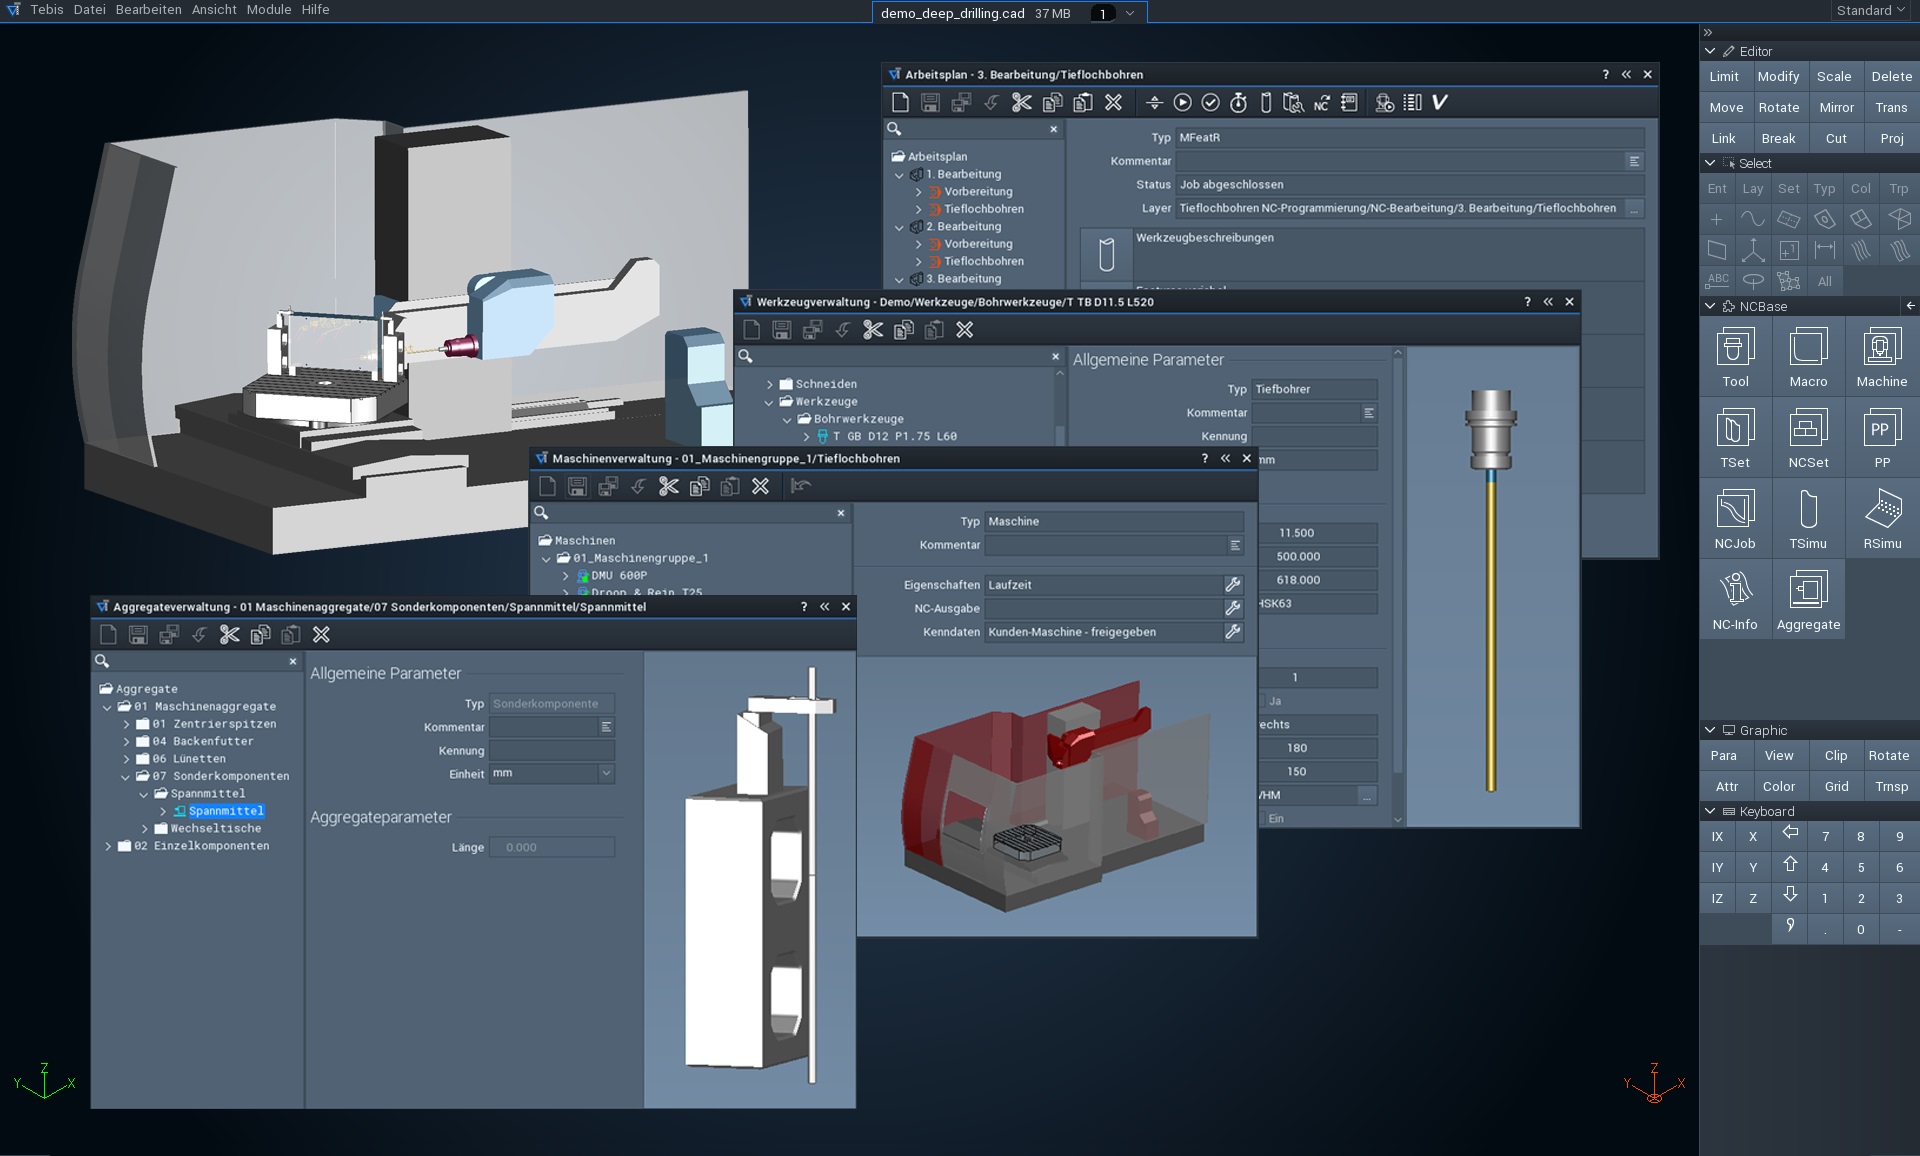Open the Einheit mm dropdown in Aggregateverwaltung

pos(604,773)
